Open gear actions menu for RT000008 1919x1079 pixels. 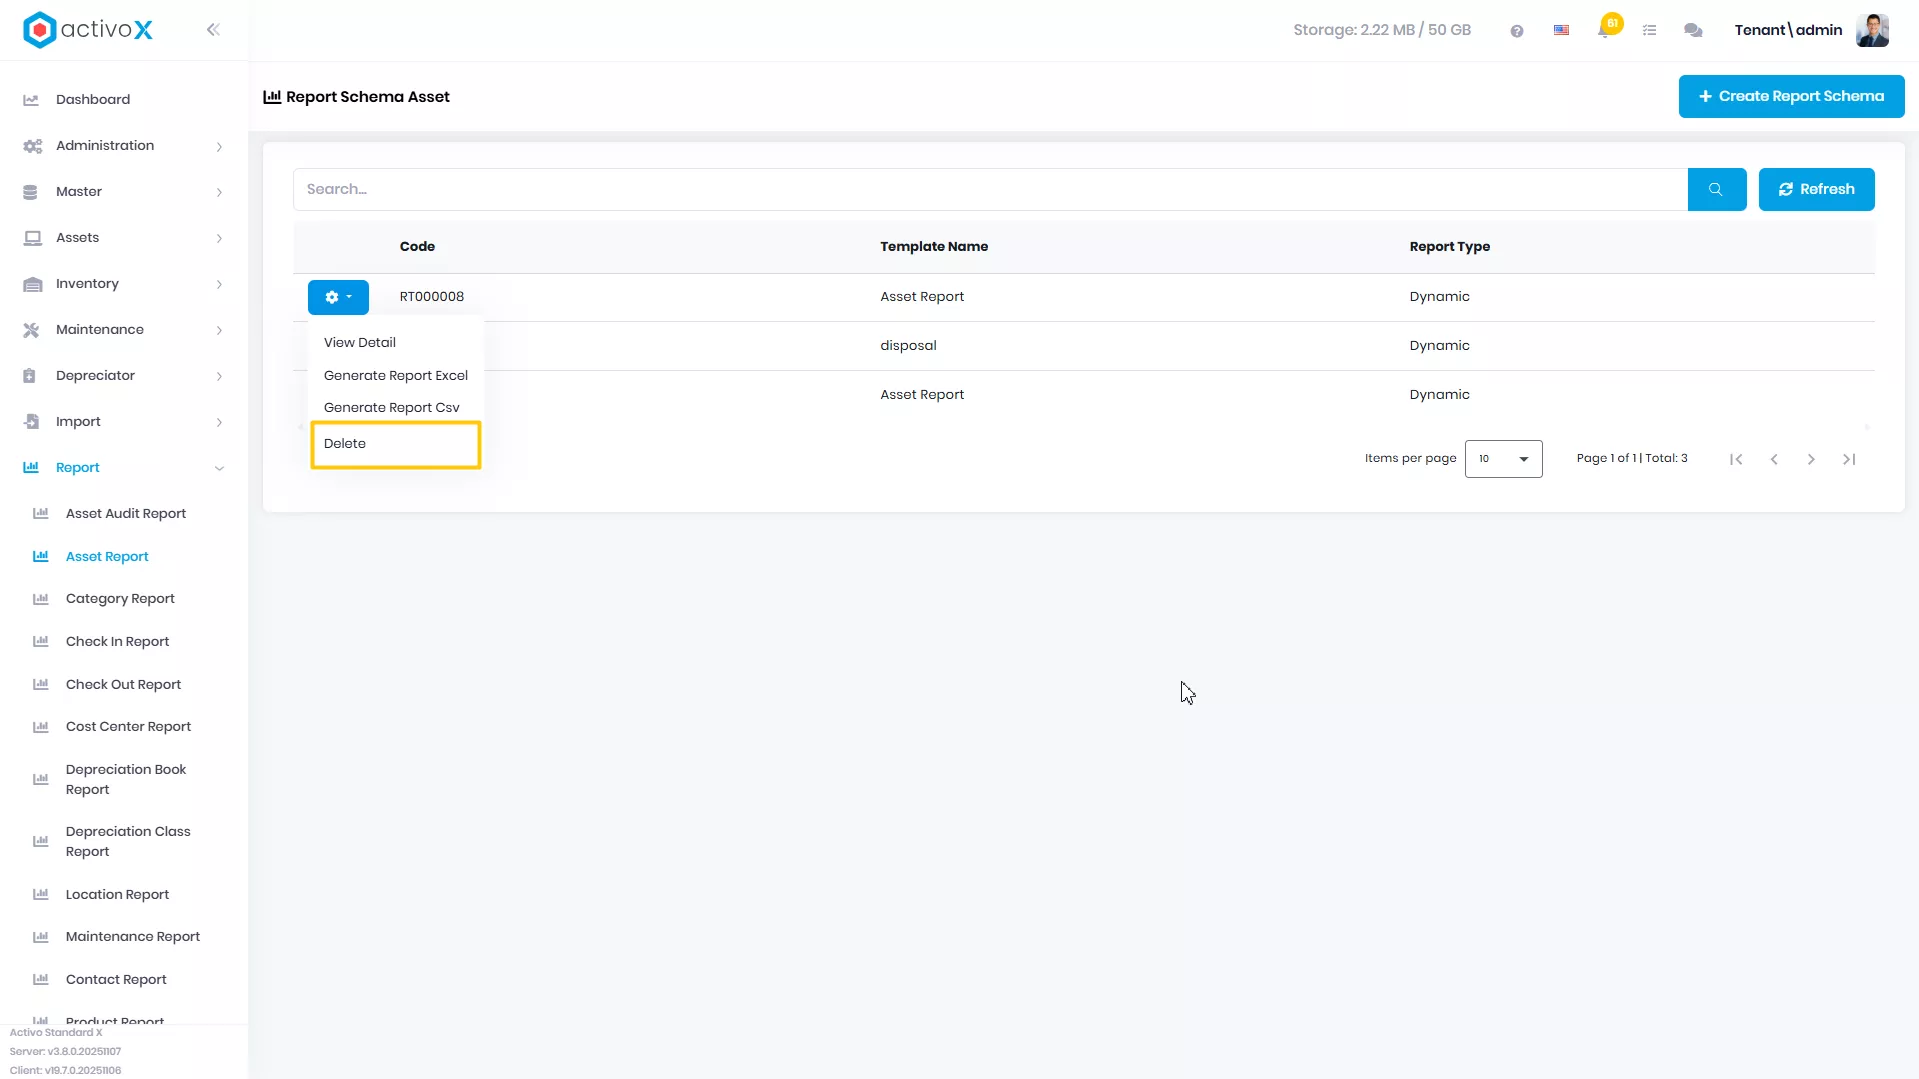(338, 297)
